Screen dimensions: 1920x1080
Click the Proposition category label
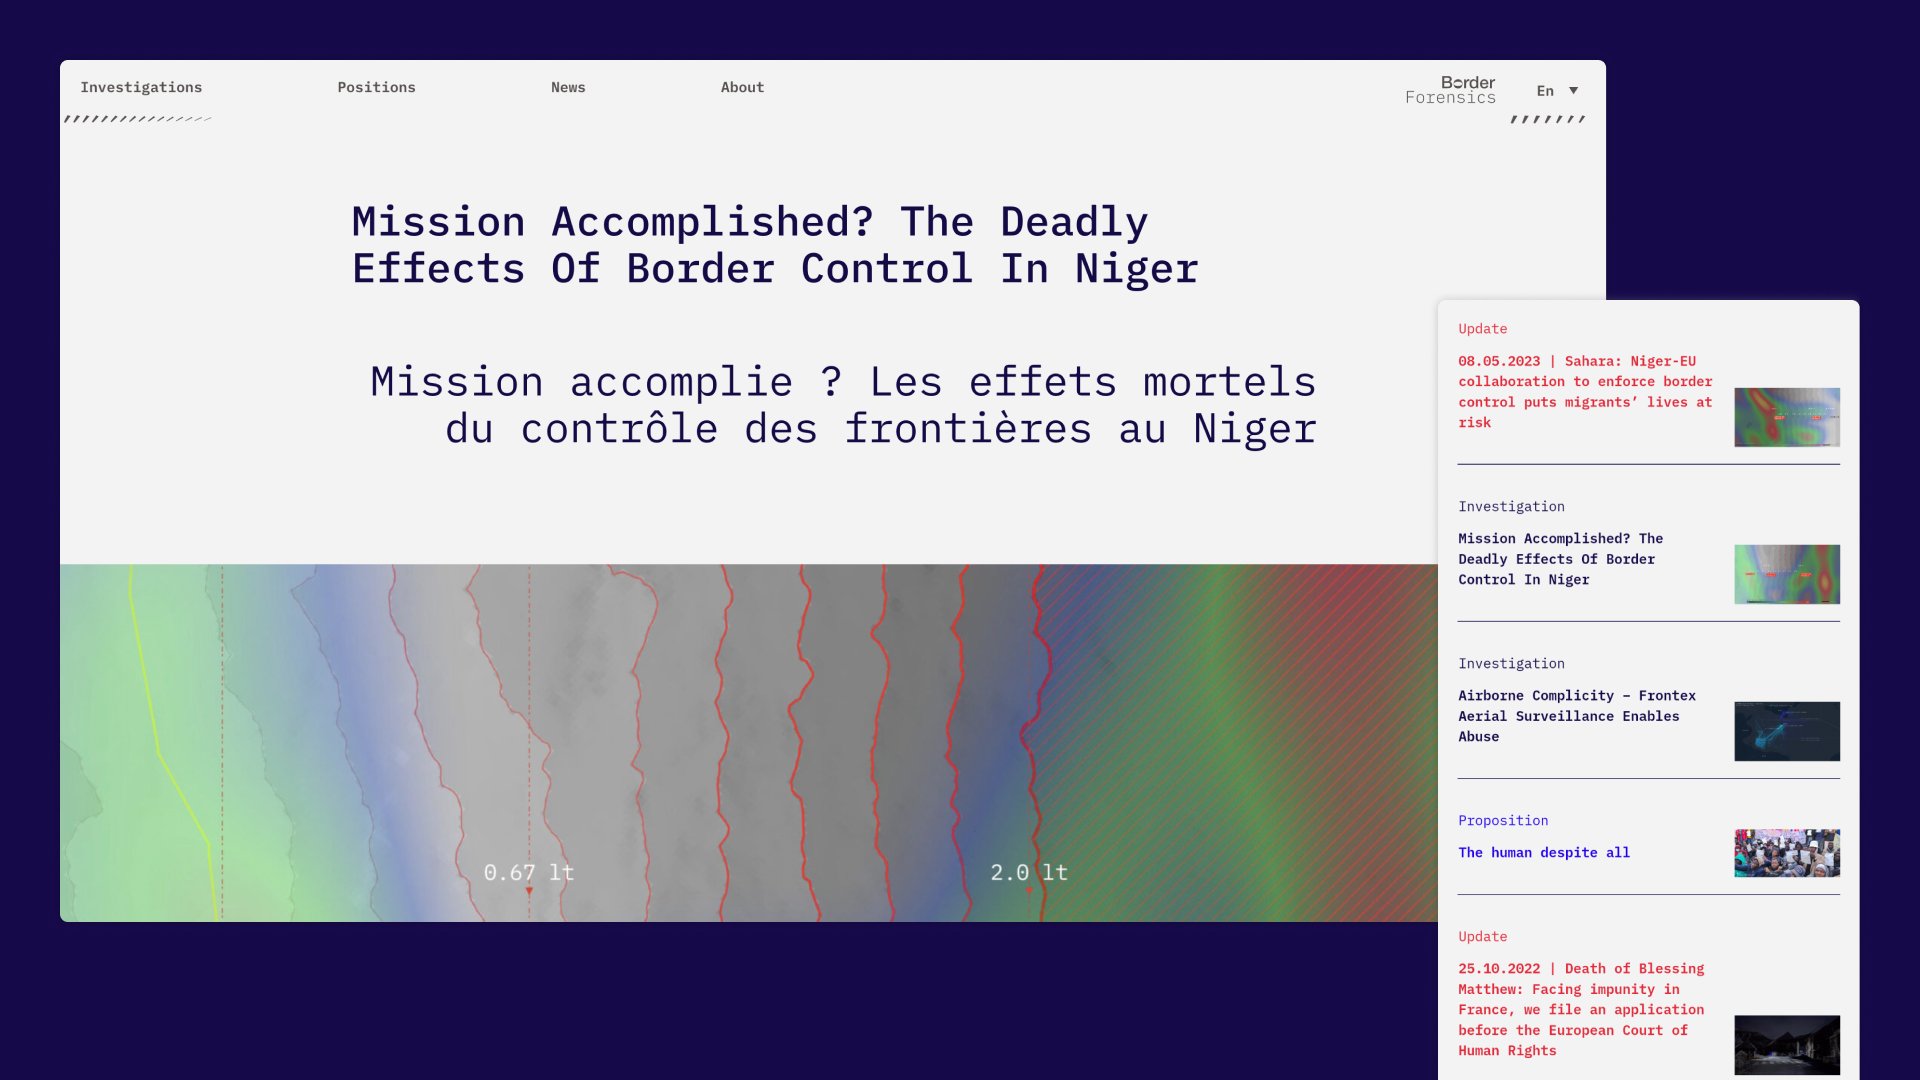(1503, 821)
